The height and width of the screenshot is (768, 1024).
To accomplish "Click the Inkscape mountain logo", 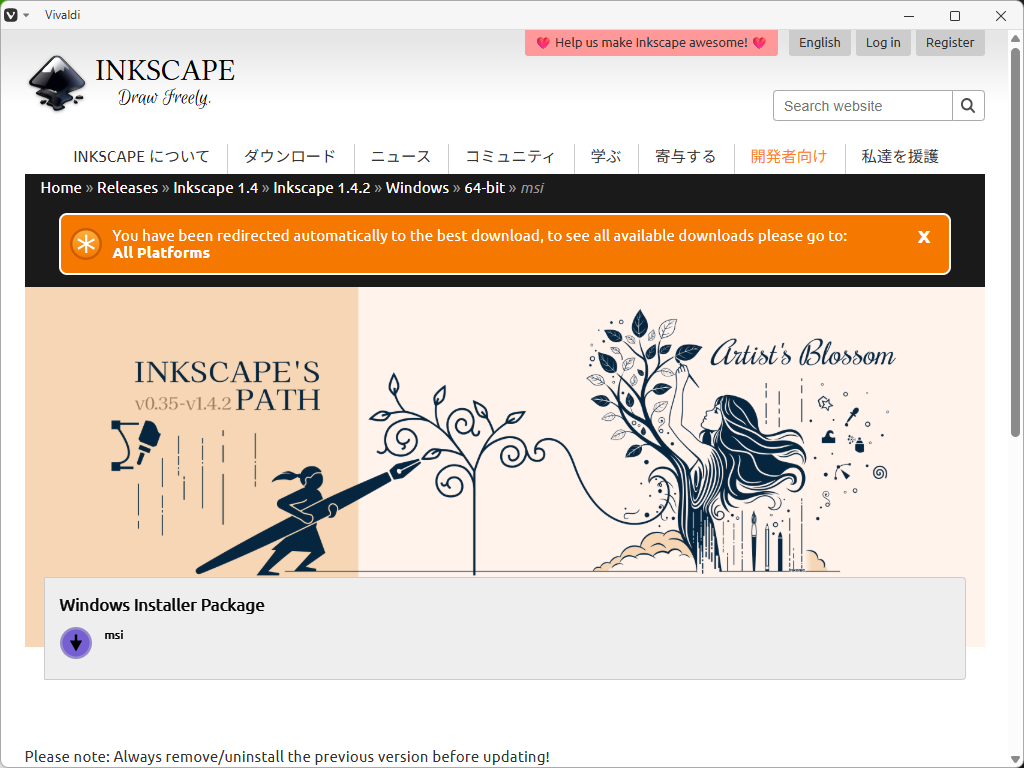I will (x=57, y=84).
